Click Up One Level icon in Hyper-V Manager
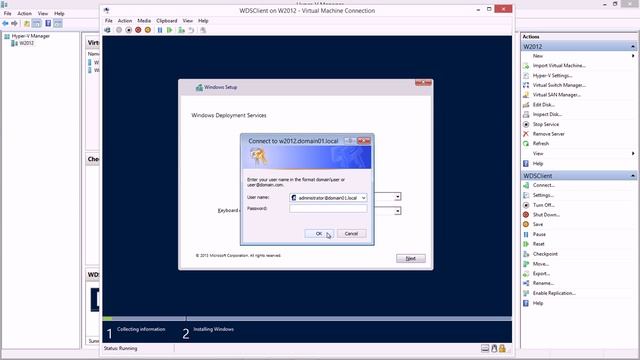The image size is (640, 360). pos(27,23)
